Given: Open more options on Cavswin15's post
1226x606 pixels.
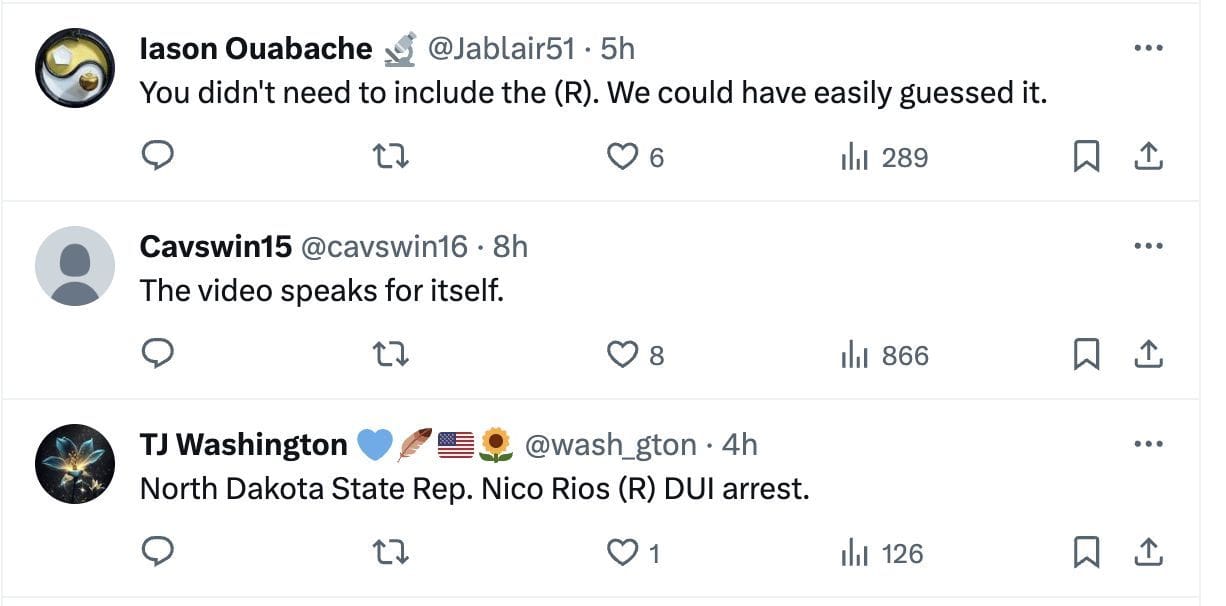Looking at the screenshot, I should point(1150,245).
